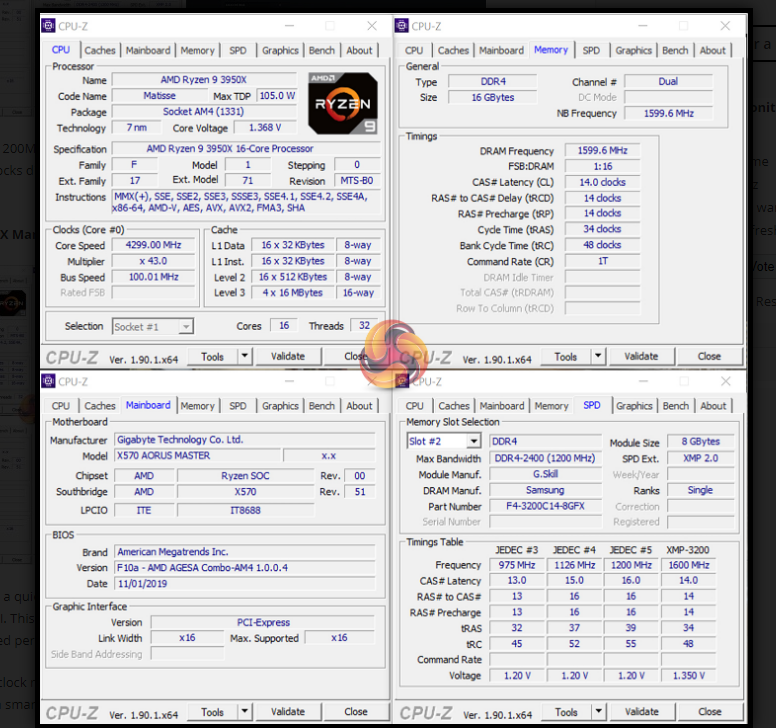
Task: Click the DRAM Frequency value 1599.6 MHz
Action: pyautogui.click(x=602, y=150)
